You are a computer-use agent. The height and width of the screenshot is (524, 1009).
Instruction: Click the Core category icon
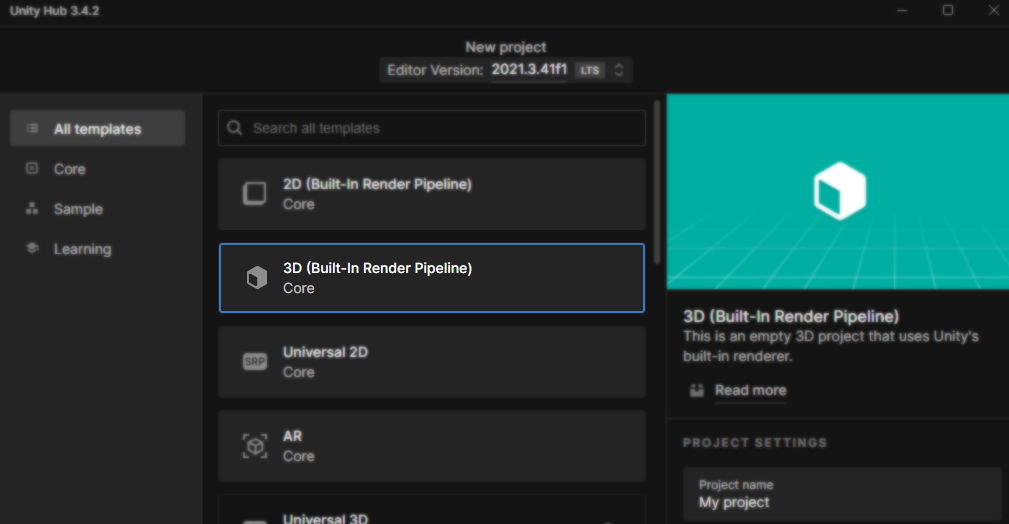[32, 168]
